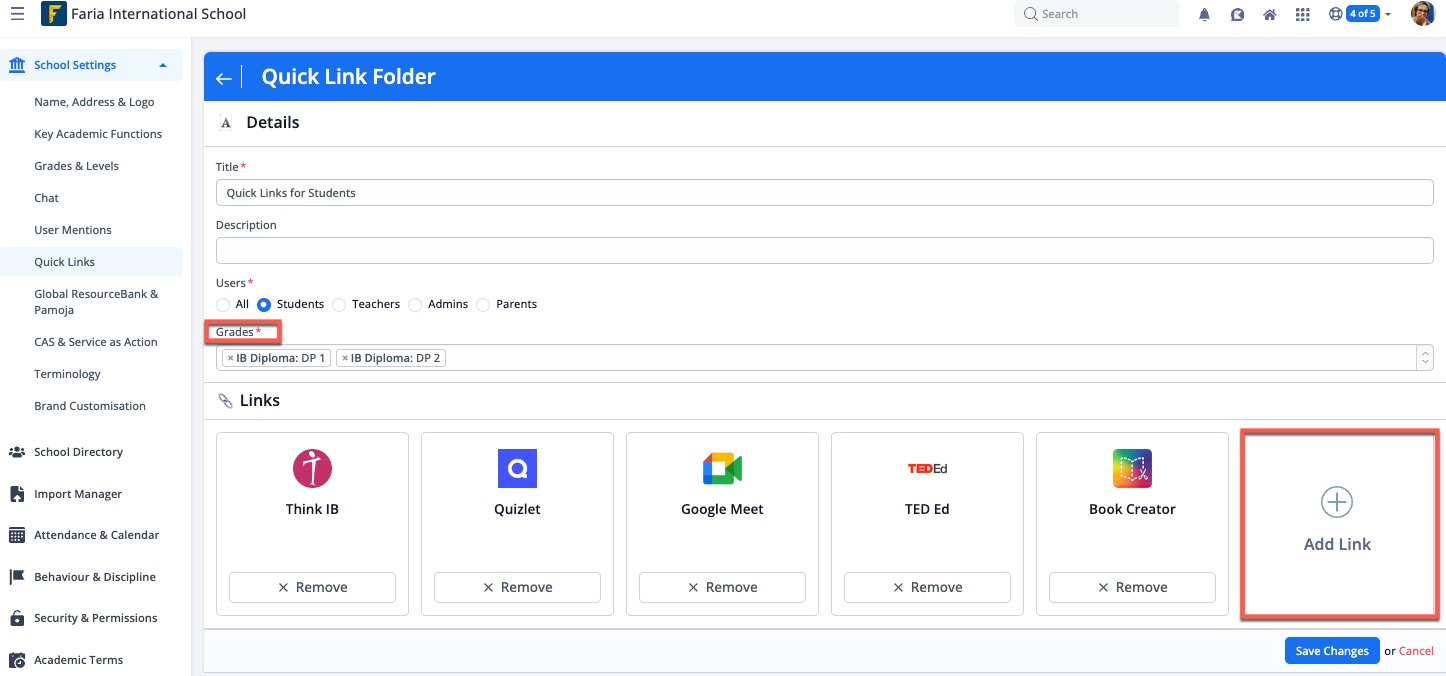Open User Mentions settings
Screen dimensions: 1446x676
(73, 230)
